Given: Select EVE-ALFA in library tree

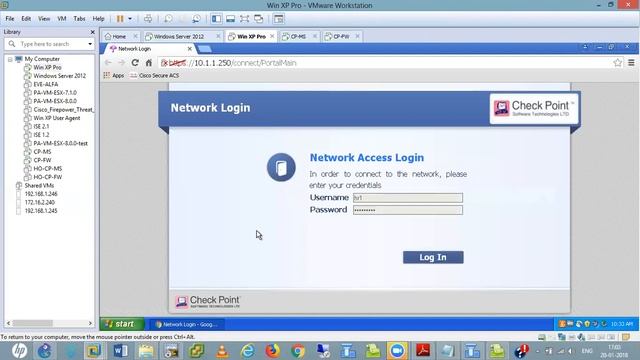Looking at the screenshot, I should coord(45,84).
